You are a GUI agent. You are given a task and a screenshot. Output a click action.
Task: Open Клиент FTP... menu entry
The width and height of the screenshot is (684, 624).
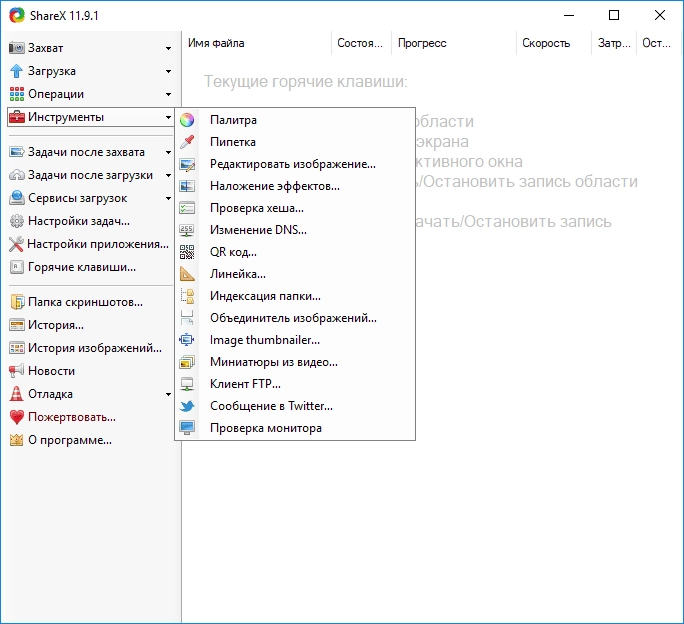(x=295, y=384)
